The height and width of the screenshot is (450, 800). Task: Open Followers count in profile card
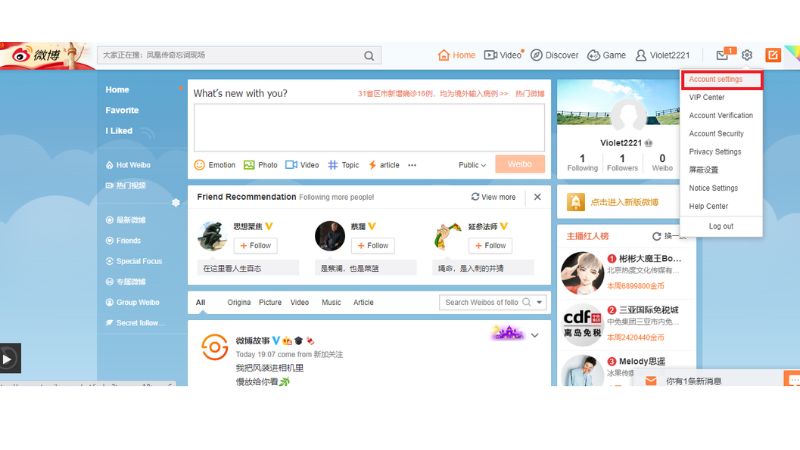[622, 163]
